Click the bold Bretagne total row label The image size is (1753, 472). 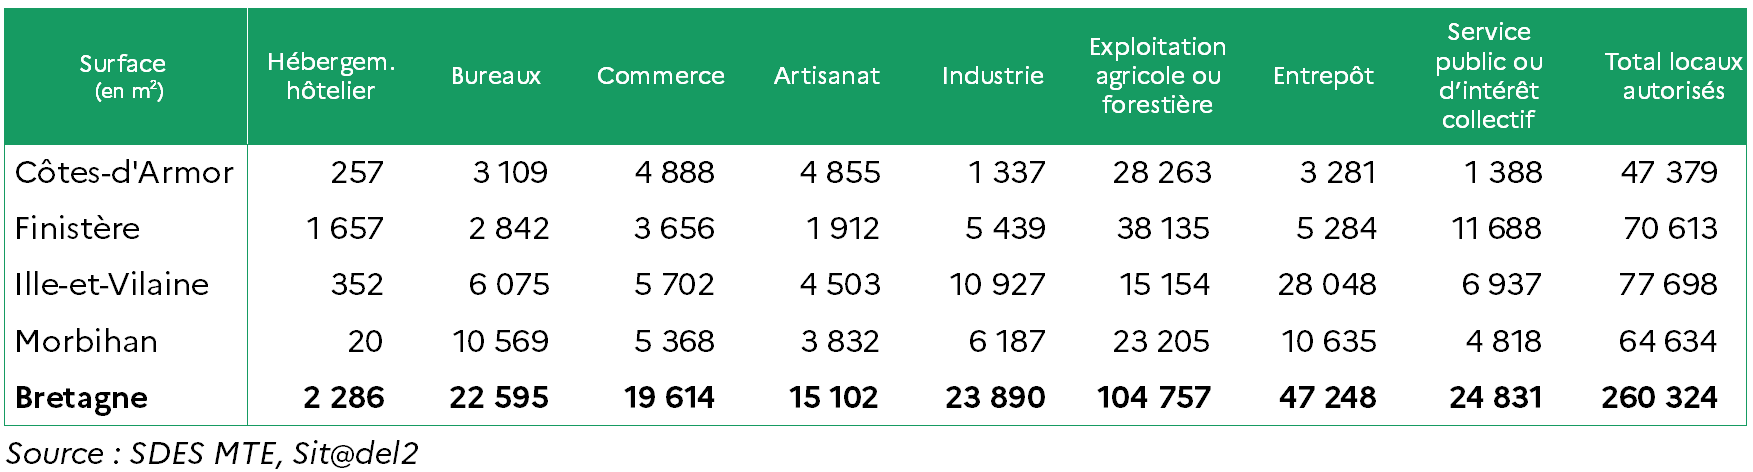[82, 398]
